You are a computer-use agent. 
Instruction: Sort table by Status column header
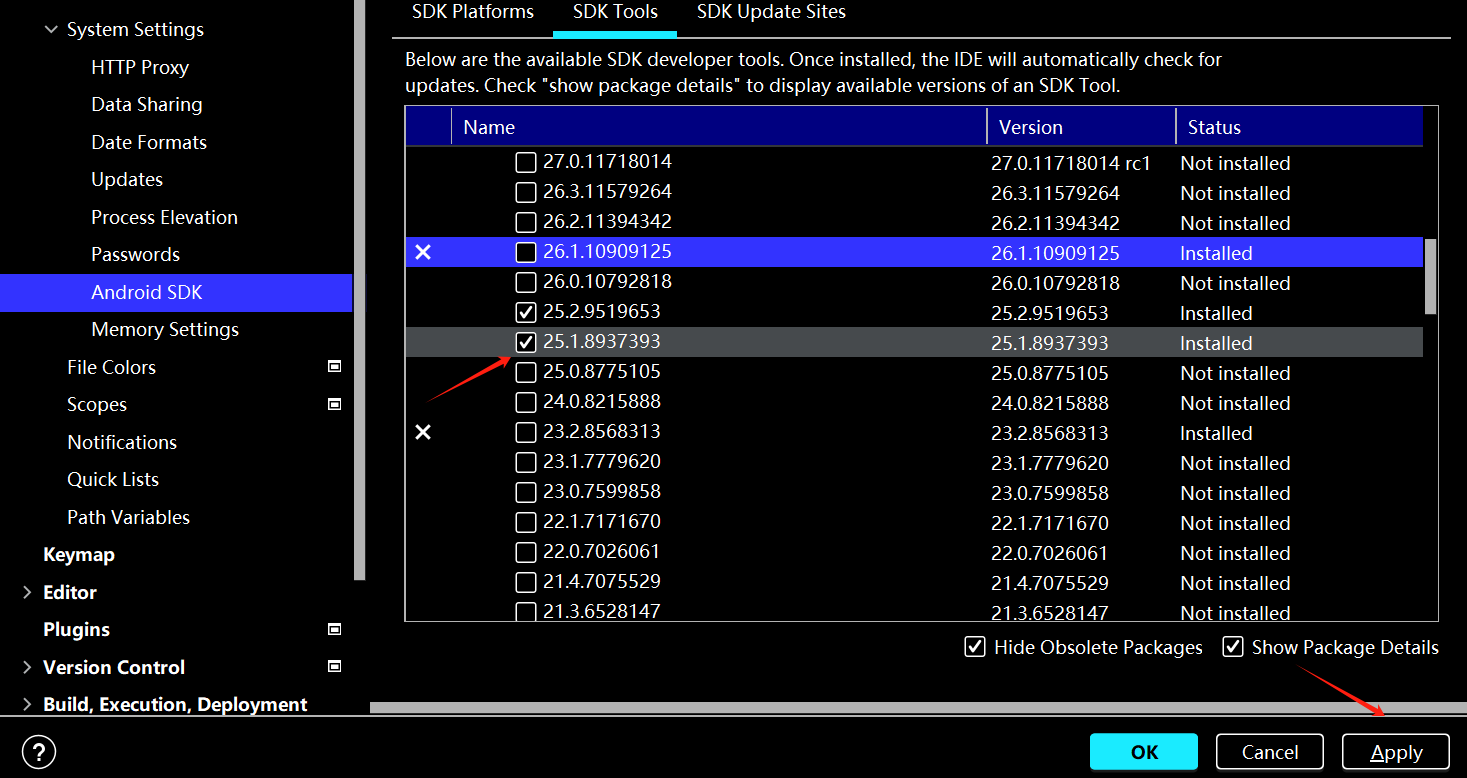(x=1299, y=127)
